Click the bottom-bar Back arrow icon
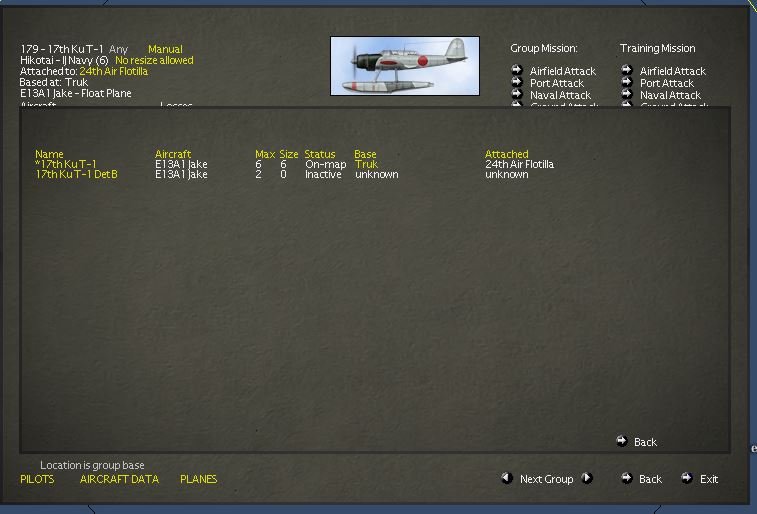Viewport: 757px width, 514px height. (627, 478)
